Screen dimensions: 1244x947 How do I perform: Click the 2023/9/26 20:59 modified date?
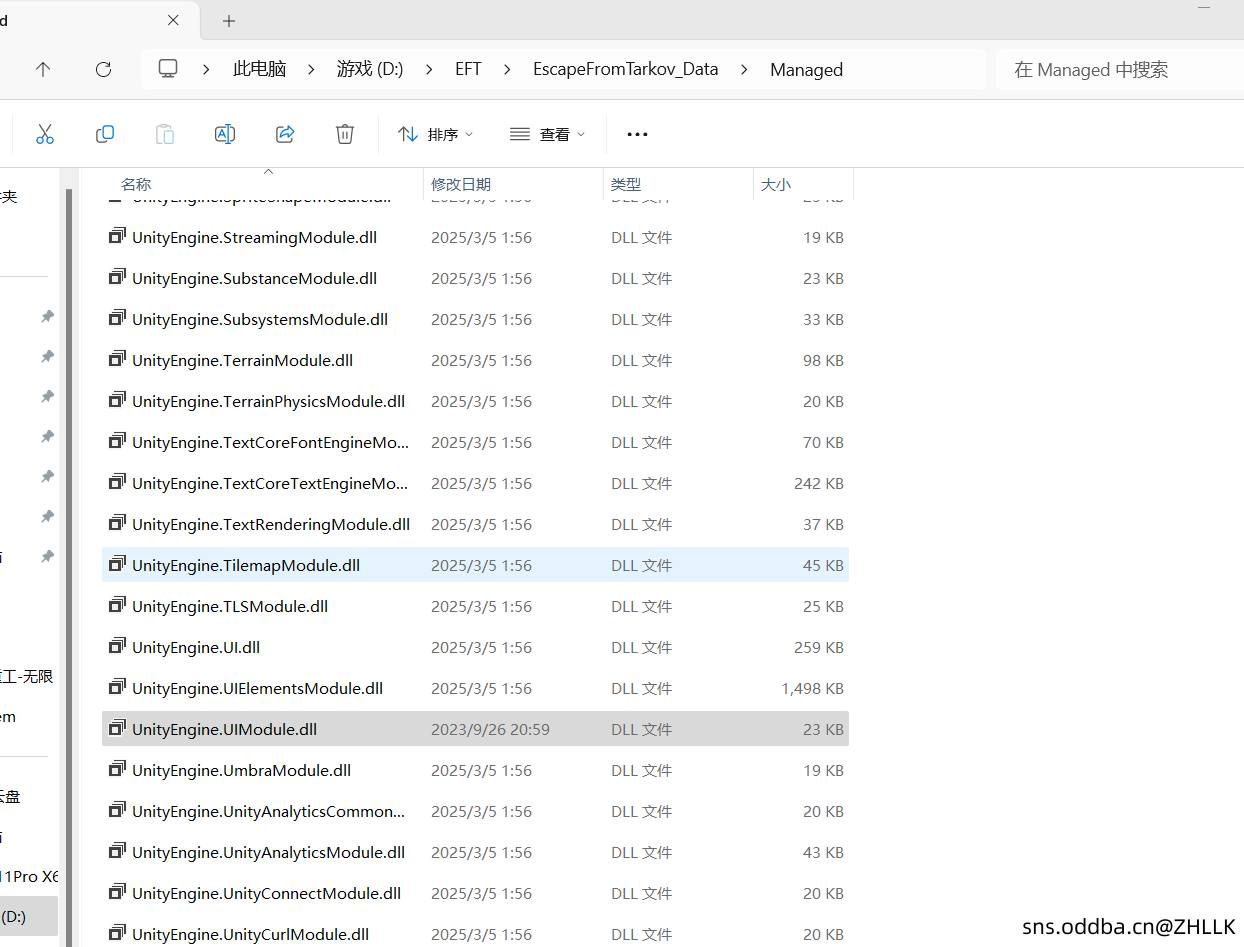pyautogui.click(x=490, y=729)
